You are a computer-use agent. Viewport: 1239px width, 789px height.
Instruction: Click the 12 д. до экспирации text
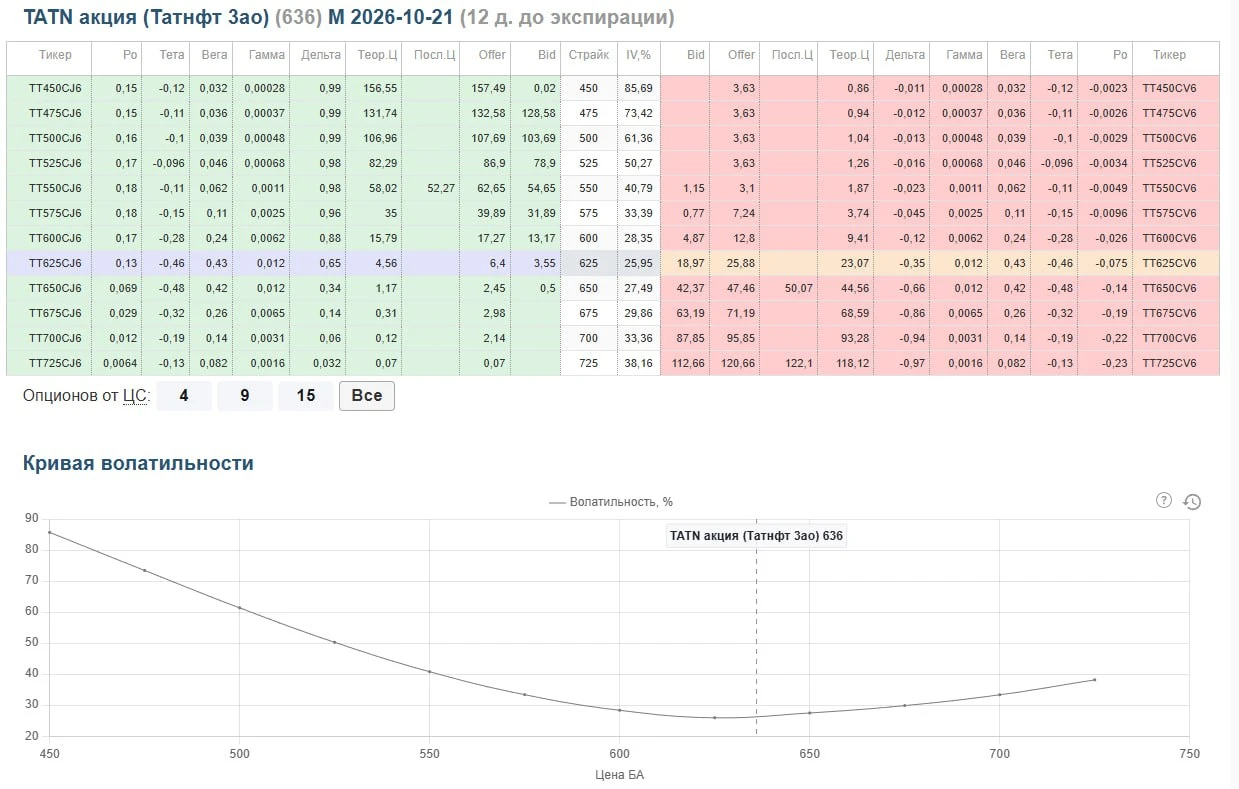(567, 18)
